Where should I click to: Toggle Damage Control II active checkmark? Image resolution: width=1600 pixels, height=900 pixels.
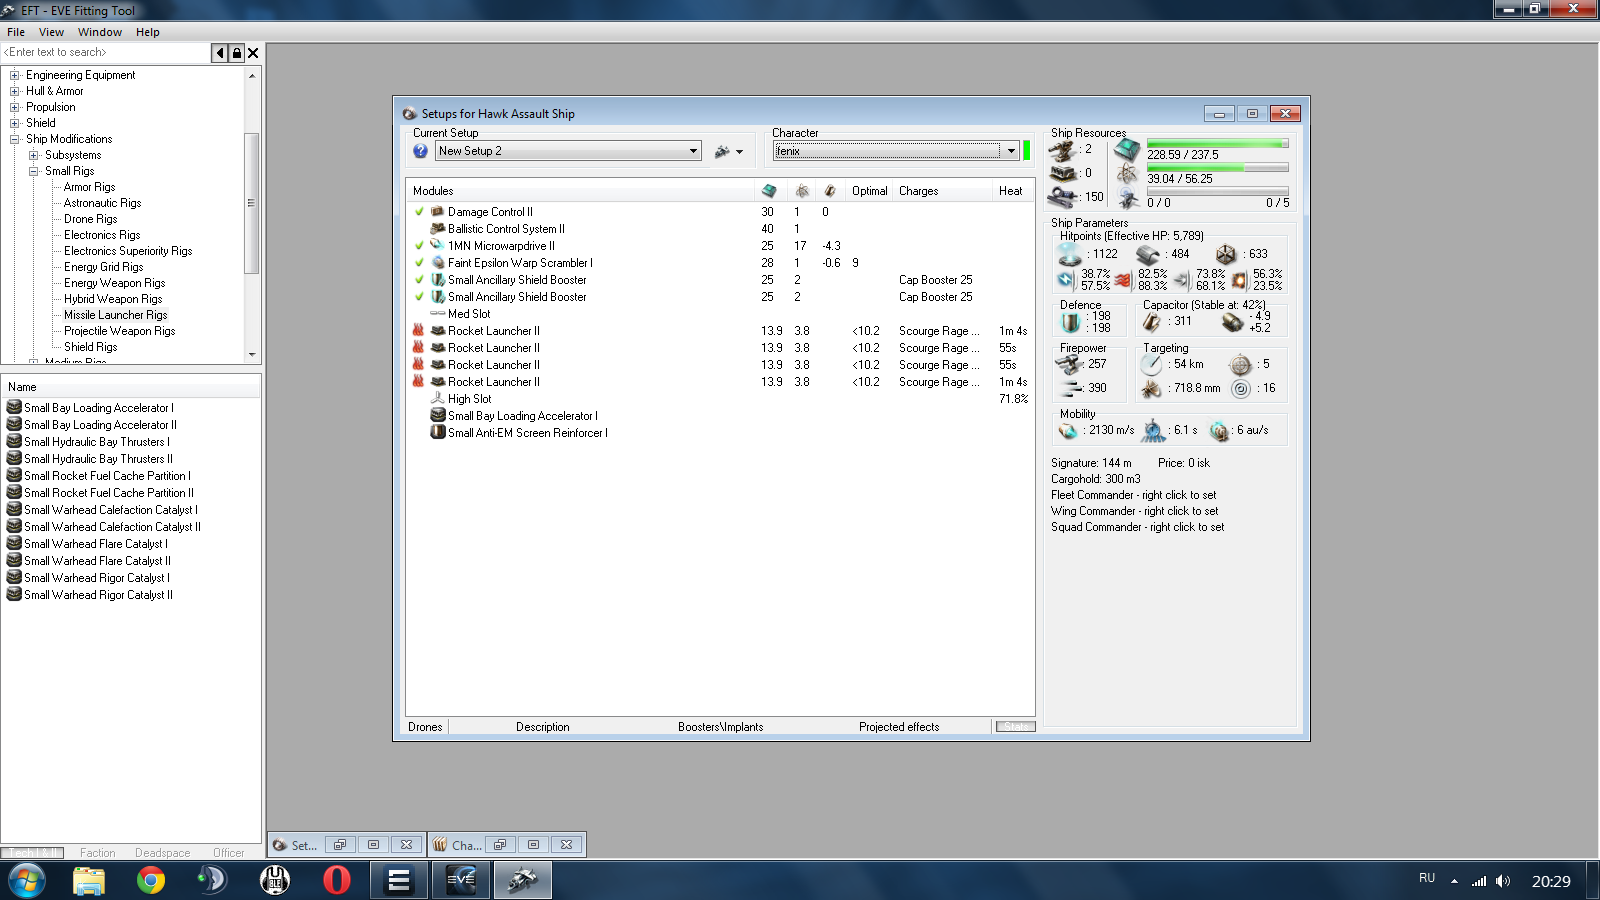point(419,212)
